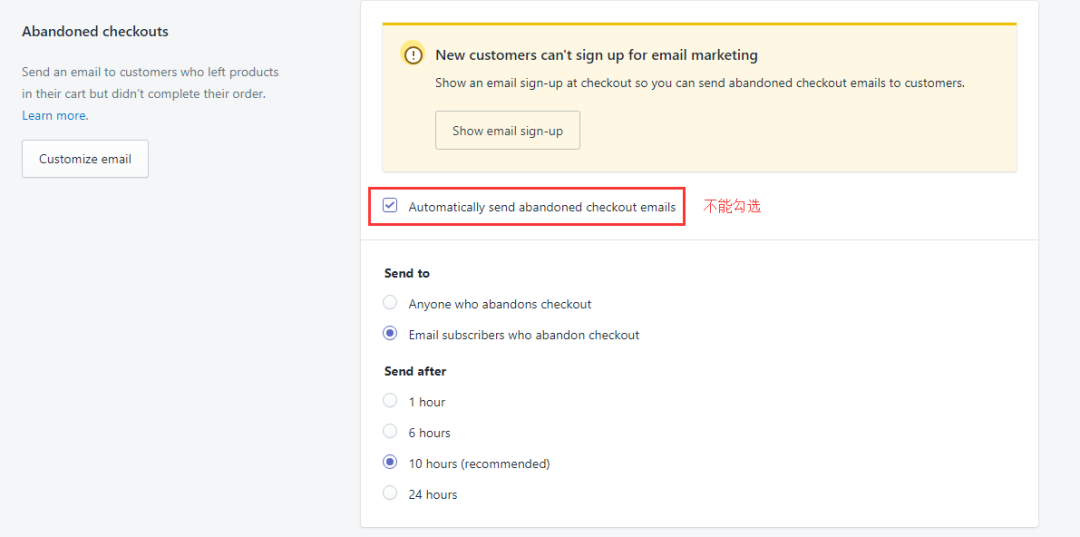Image resolution: width=1080 pixels, height=537 pixels.
Task: Open the Customize email button
Action: (85, 159)
